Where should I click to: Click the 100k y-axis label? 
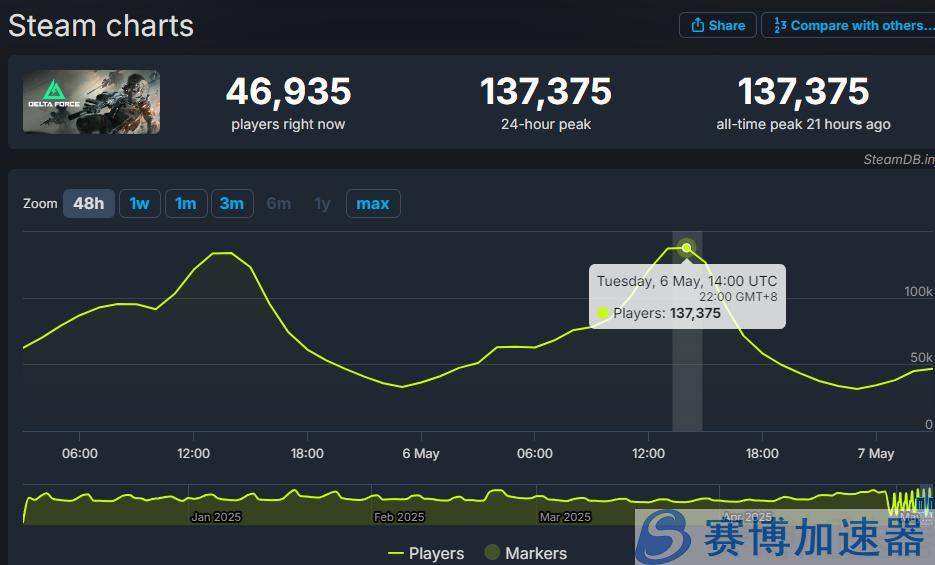918,291
